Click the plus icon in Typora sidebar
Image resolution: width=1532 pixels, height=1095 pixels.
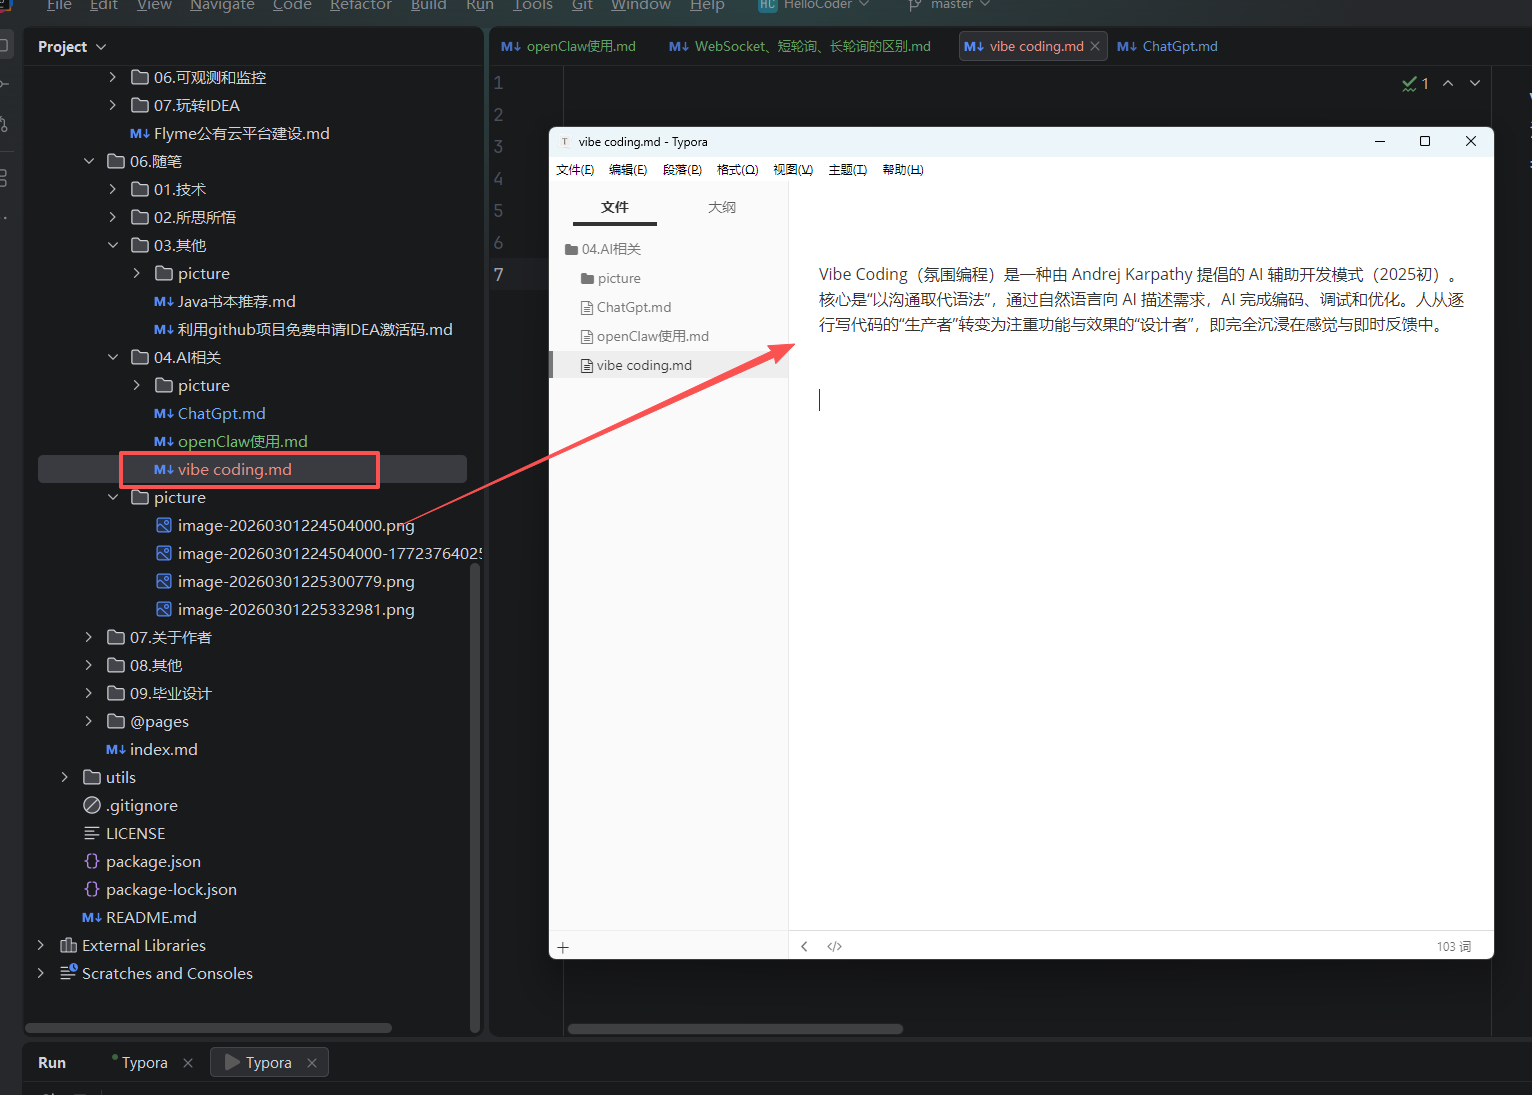563,947
